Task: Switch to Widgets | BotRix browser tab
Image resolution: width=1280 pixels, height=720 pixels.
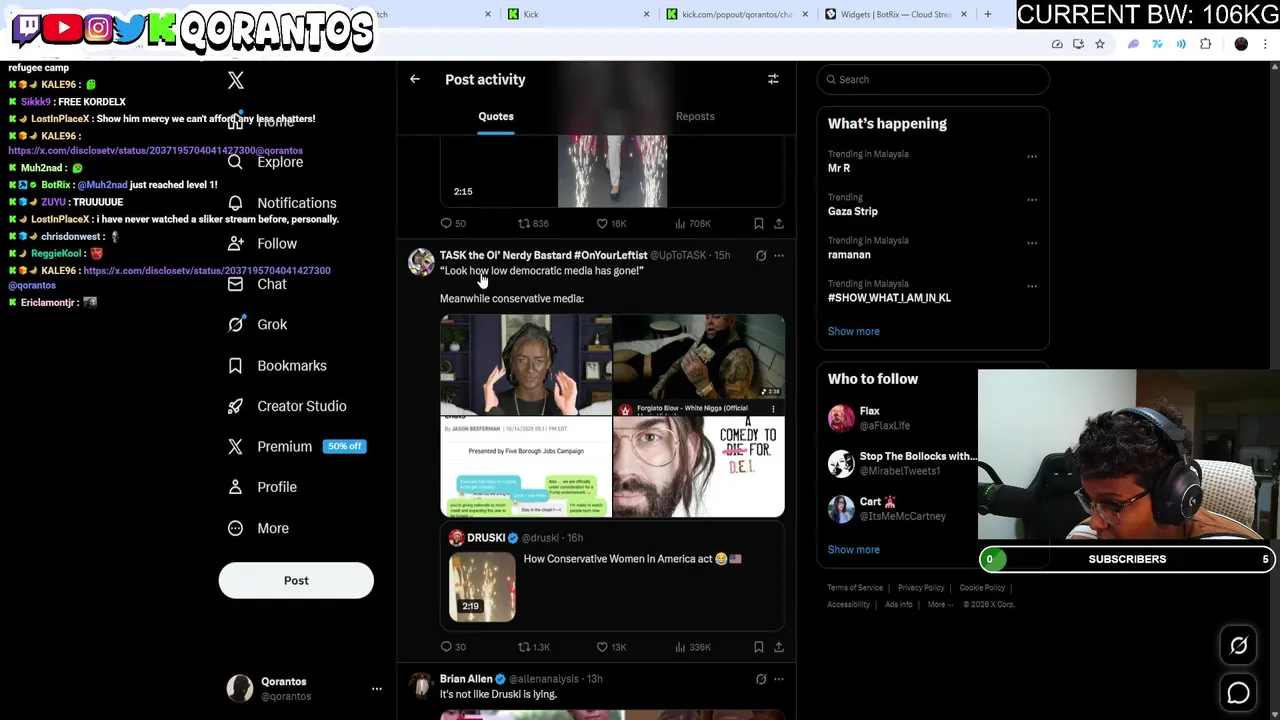Action: pos(895,14)
